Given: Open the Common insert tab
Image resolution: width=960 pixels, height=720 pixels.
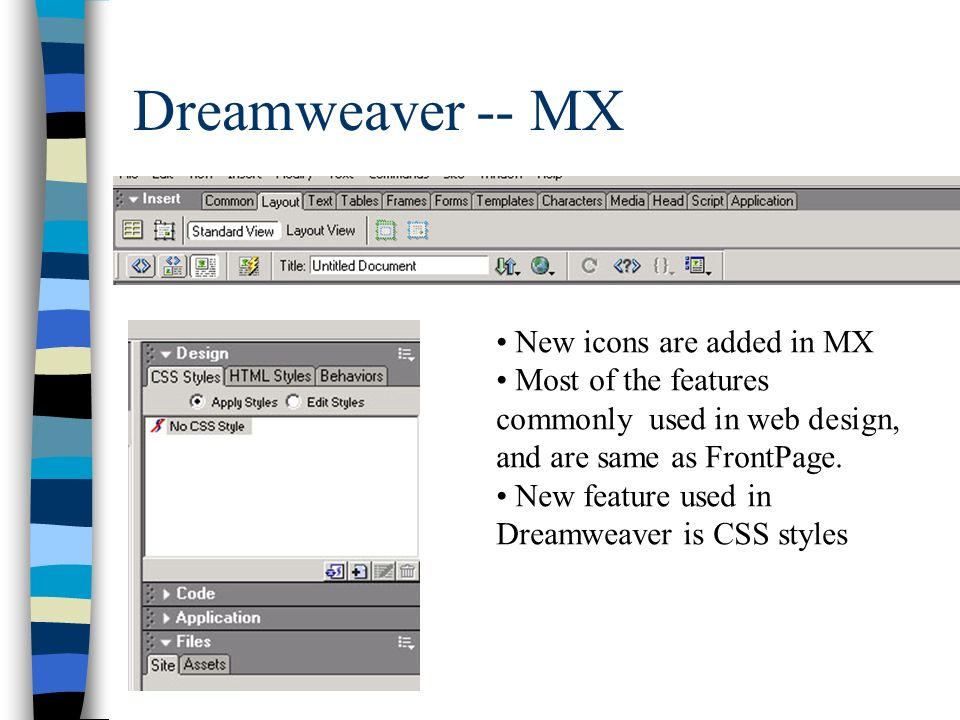Looking at the screenshot, I should [229, 201].
